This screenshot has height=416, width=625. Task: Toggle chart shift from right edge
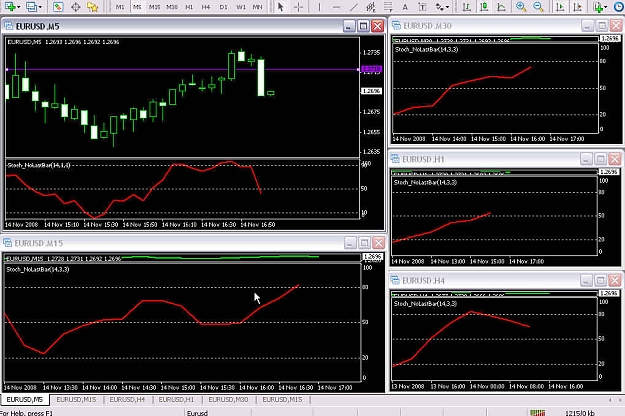577,7
